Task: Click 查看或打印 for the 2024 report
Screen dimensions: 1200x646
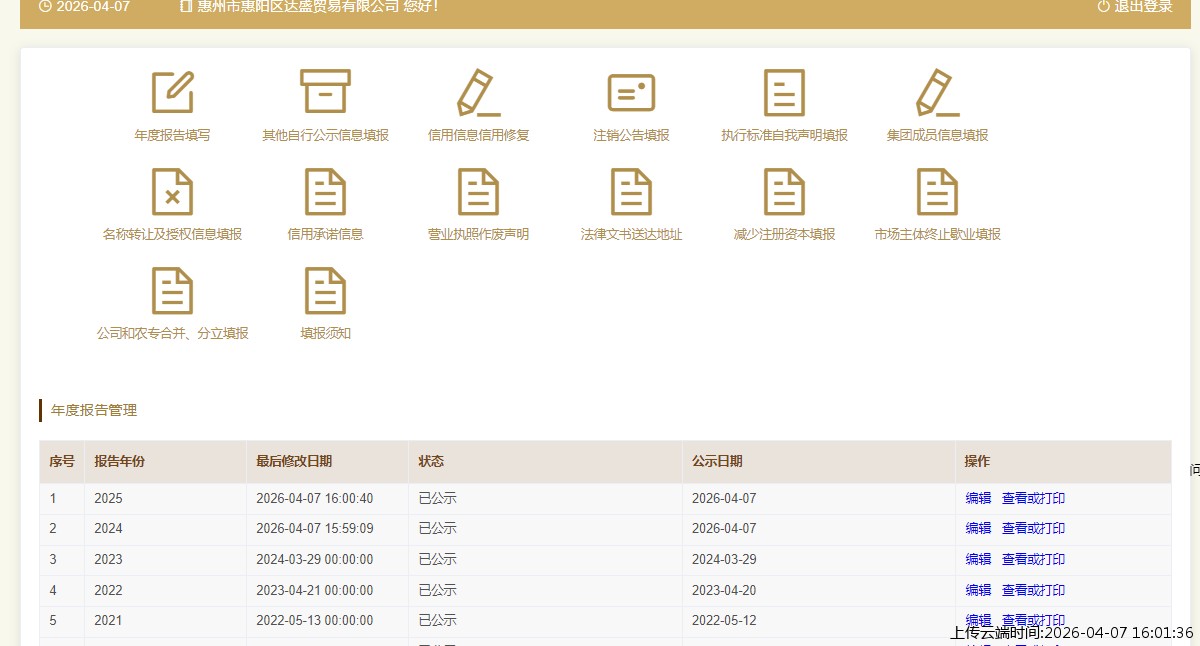Action: pyautogui.click(x=1033, y=528)
